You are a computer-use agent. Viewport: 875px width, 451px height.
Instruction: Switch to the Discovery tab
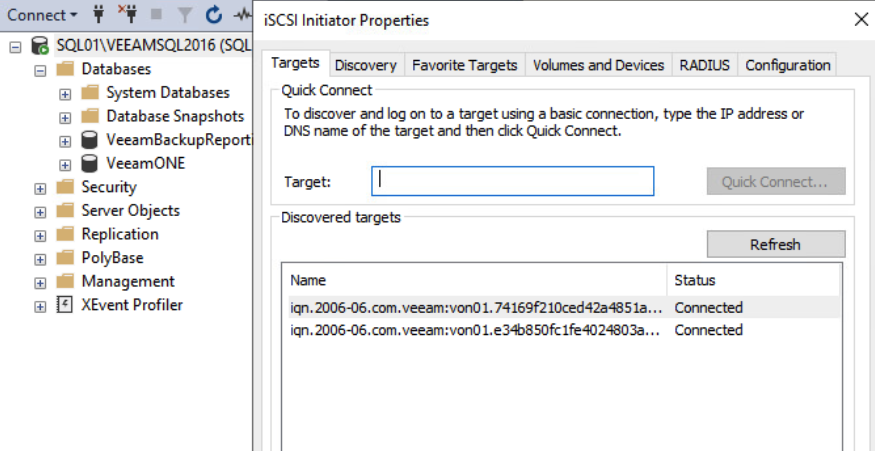click(365, 65)
